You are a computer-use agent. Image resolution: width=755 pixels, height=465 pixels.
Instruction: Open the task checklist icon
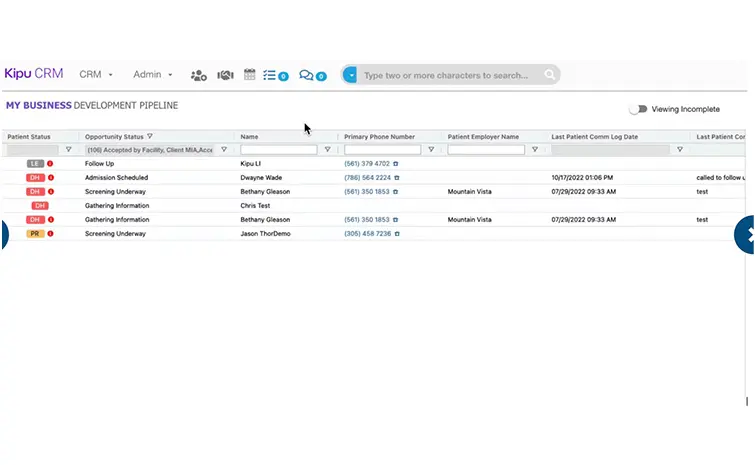pyautogui.click(x=270, y=75)
